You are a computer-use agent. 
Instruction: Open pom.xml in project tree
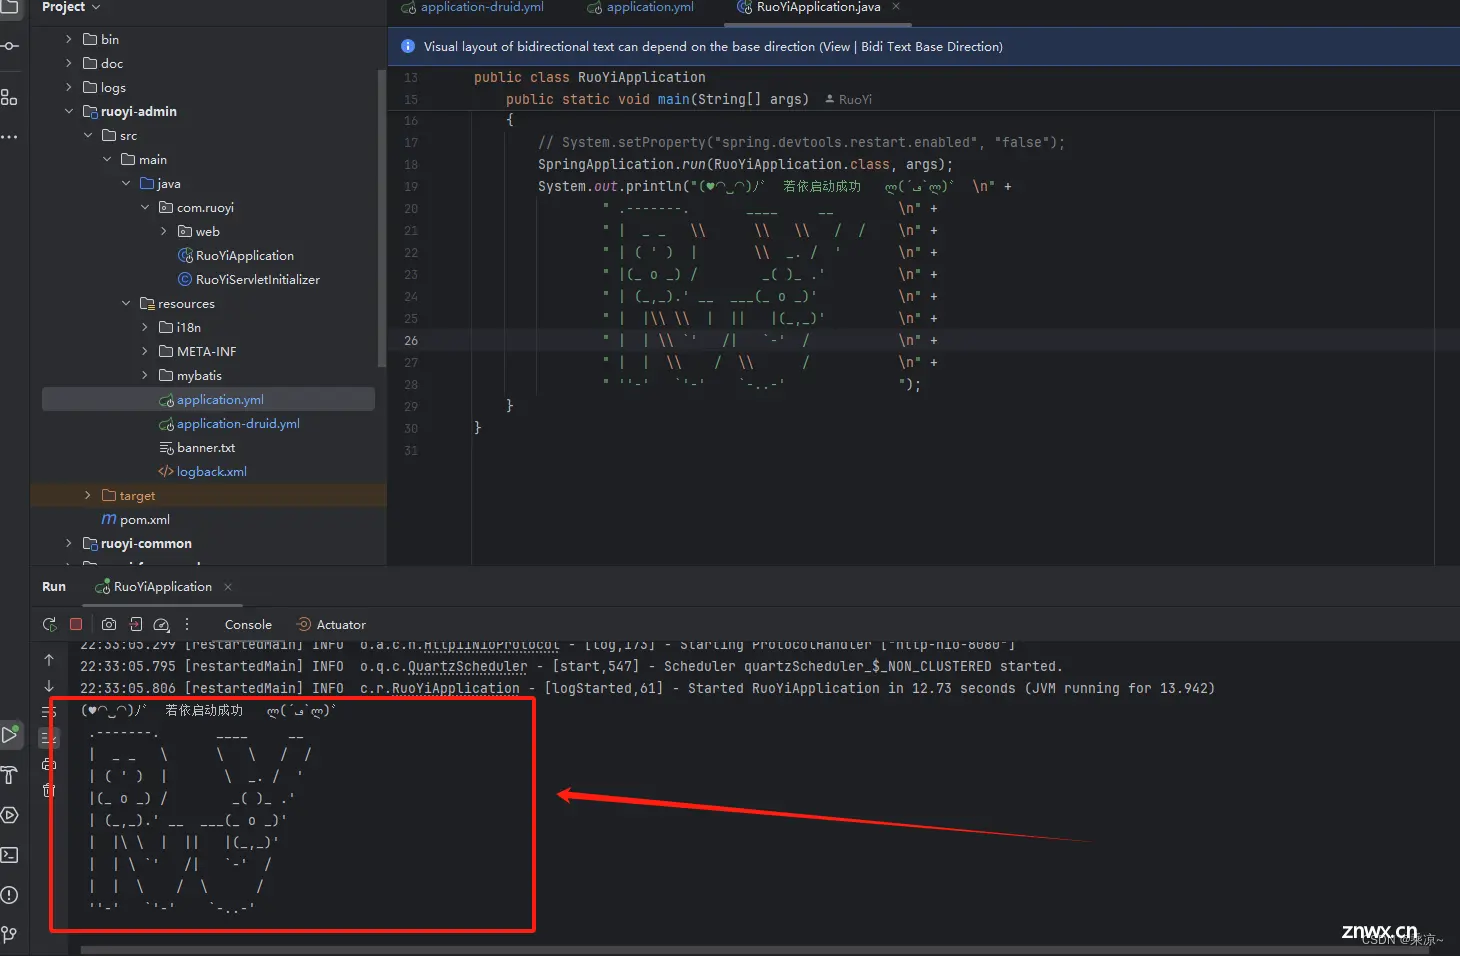click(x=136, y=519)
